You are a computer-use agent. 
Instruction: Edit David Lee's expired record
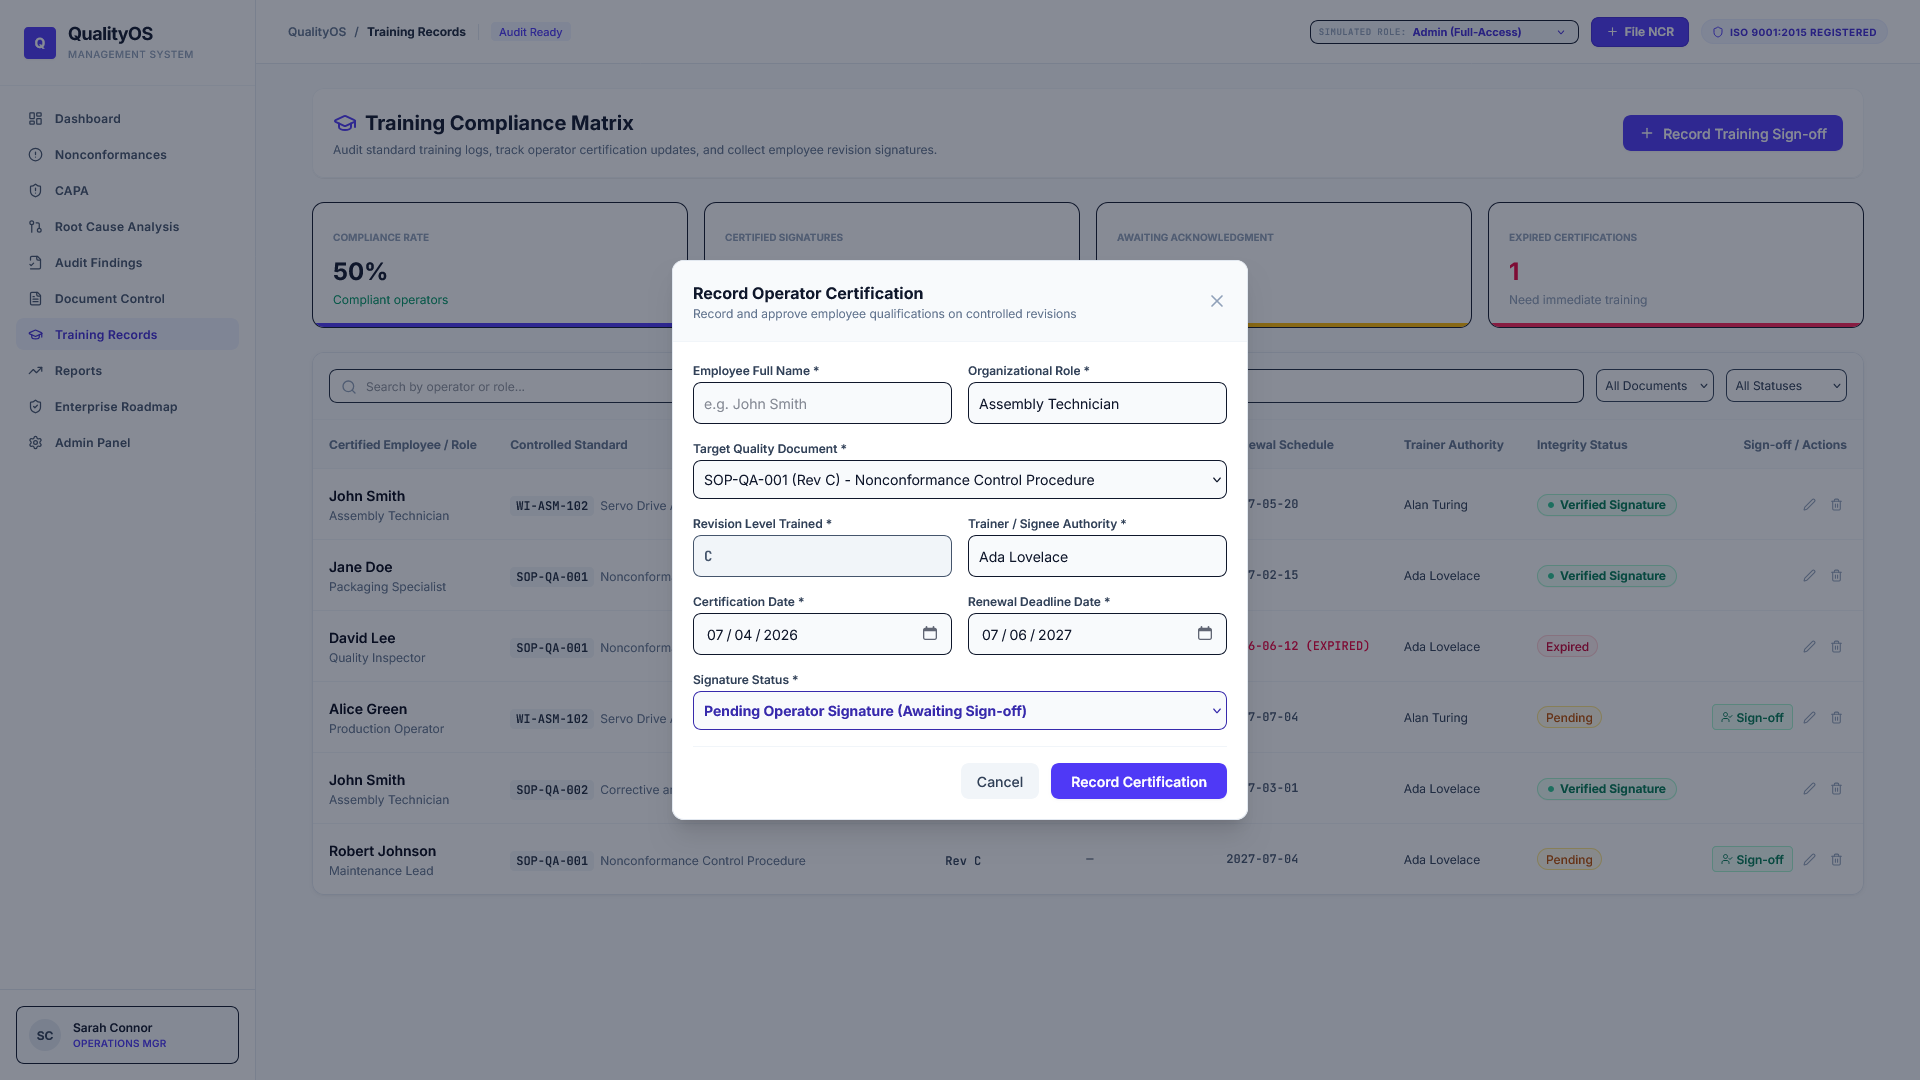point(1809,647)
